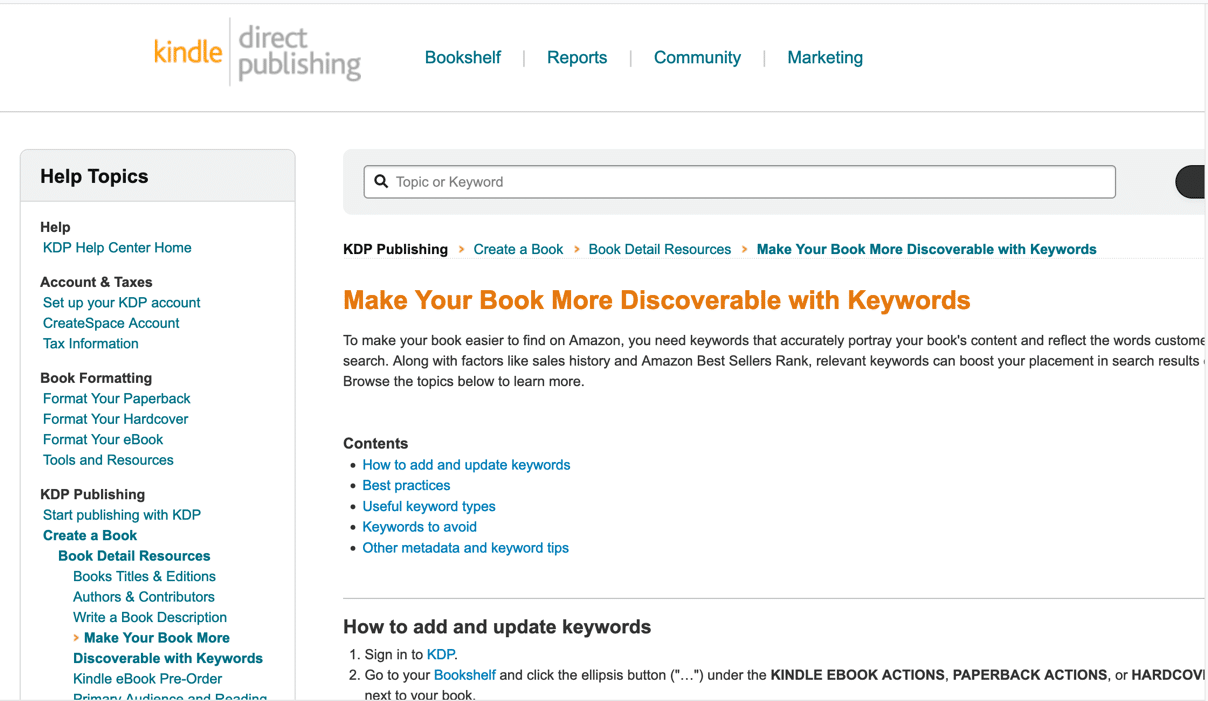
Task: Click the Kindle Direct Publishing logo
Action: point(257,54)
